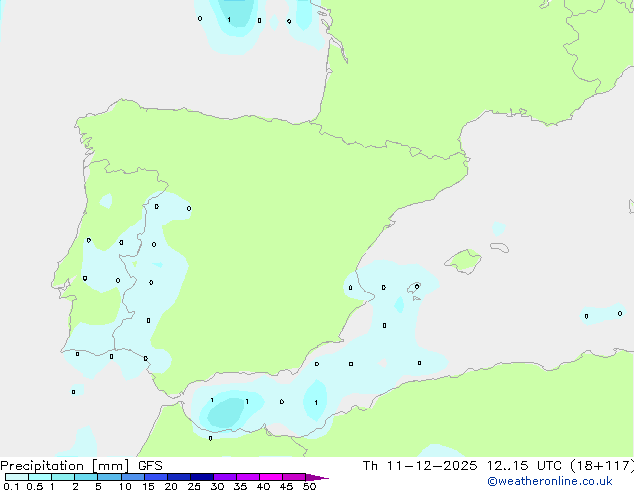
Task: Click the 35–40 mm legend color swatch
Action: tap(248, 477)
